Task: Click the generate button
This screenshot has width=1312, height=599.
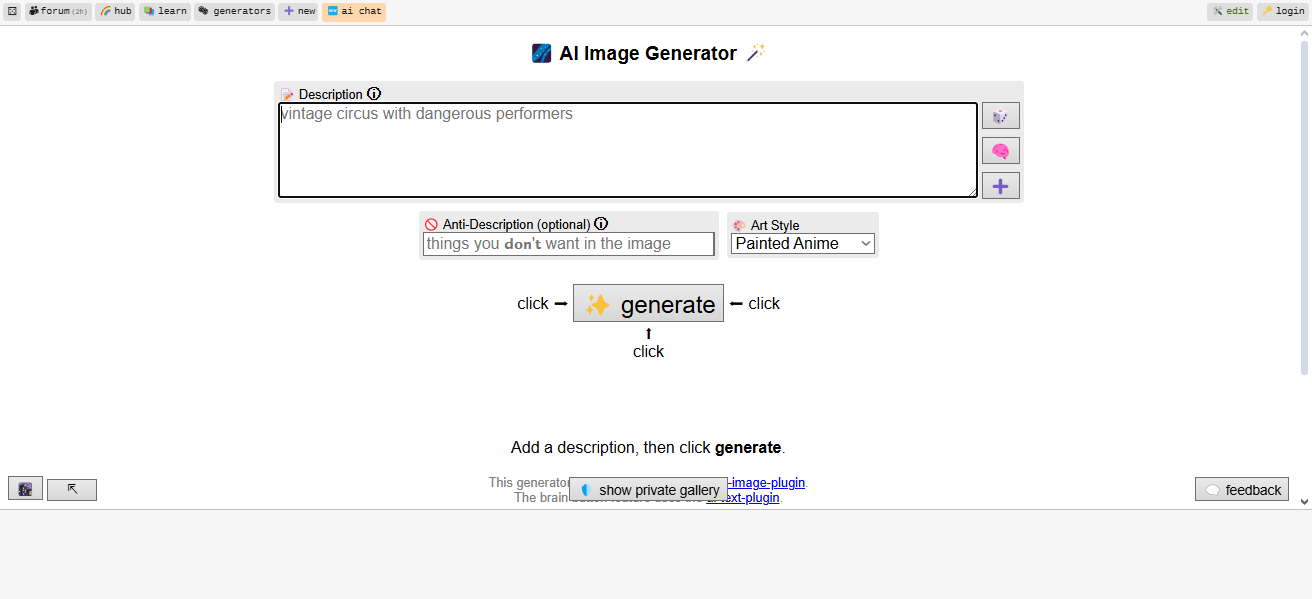Action: (648, 303)
